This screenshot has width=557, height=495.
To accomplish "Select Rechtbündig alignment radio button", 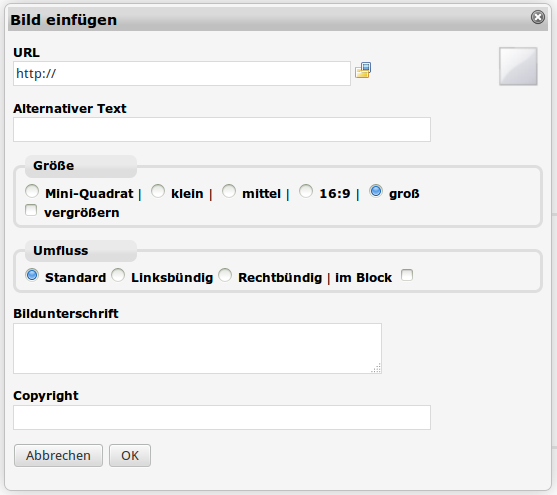I will point(225,275).
